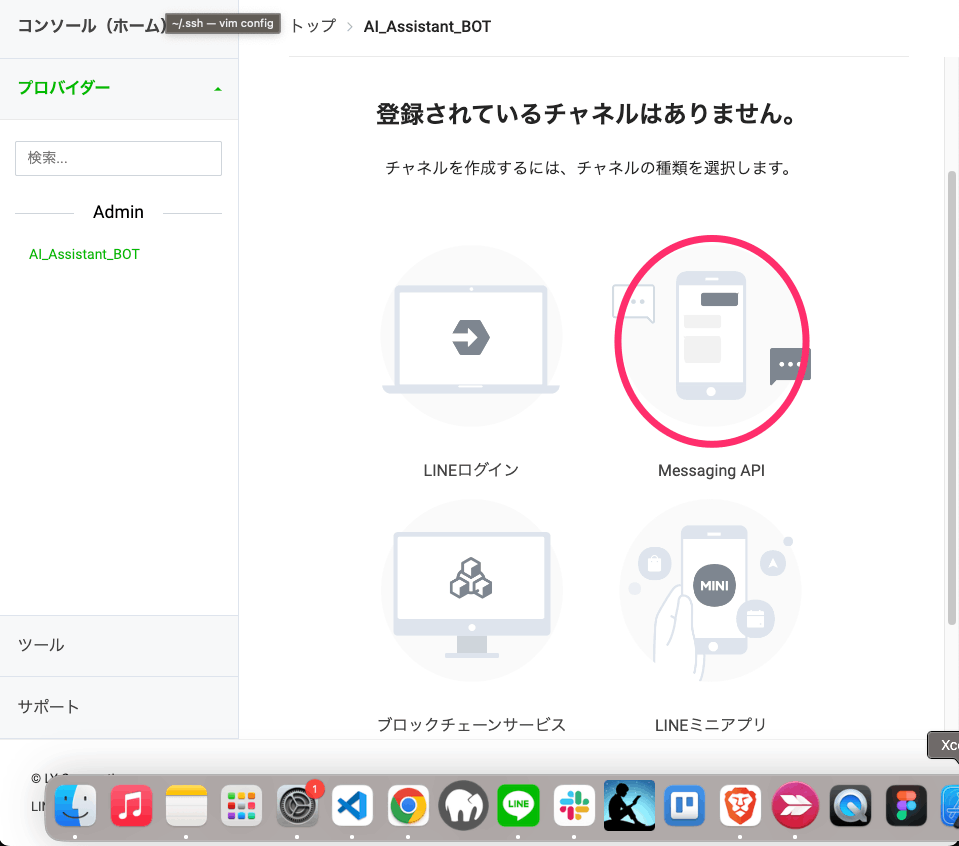Click the Messaging API label
The height and width of the screenshot is (846, 959).
click(x=711, y=470)
